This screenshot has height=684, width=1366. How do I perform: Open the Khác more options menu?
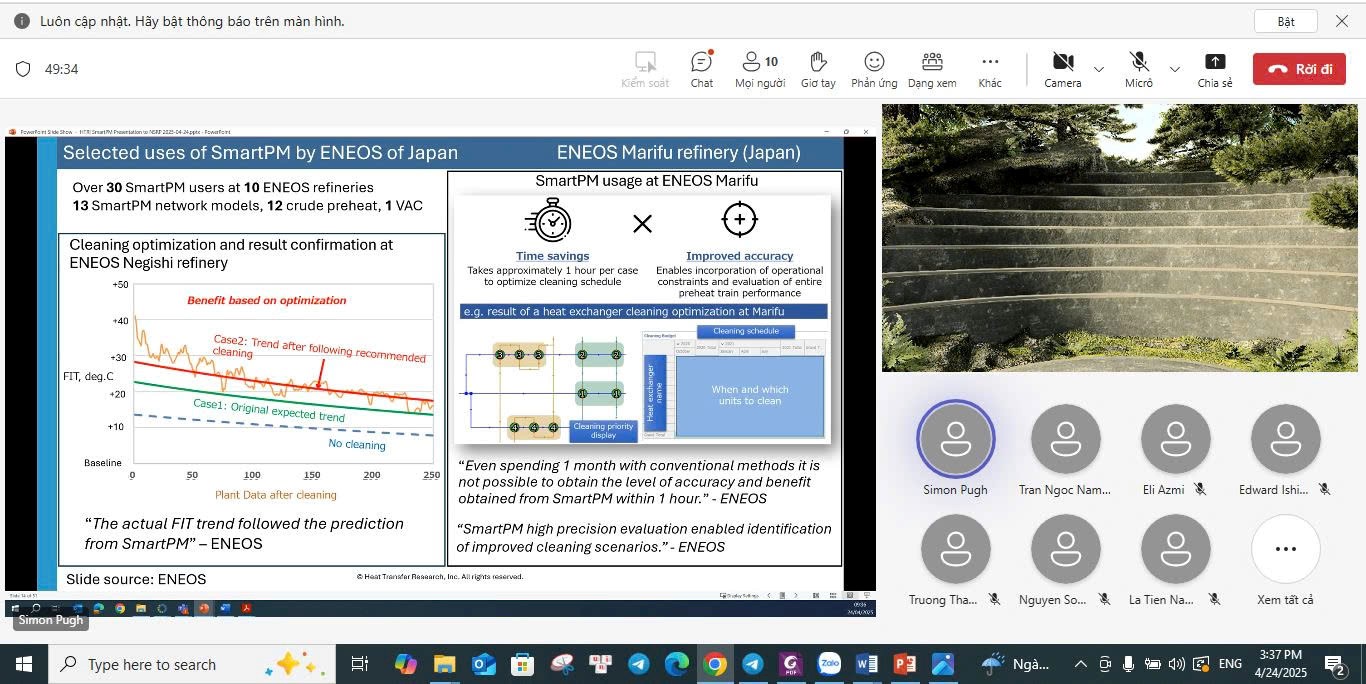990,69
